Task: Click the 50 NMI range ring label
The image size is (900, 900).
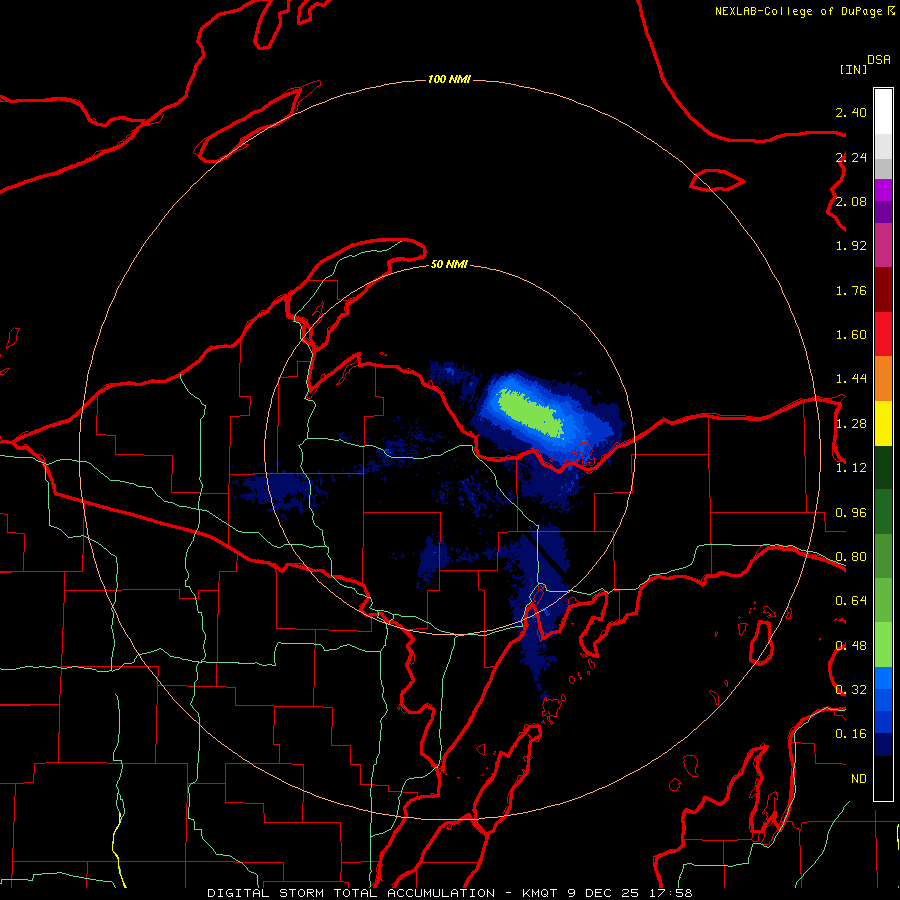Action: coord(449,264)
